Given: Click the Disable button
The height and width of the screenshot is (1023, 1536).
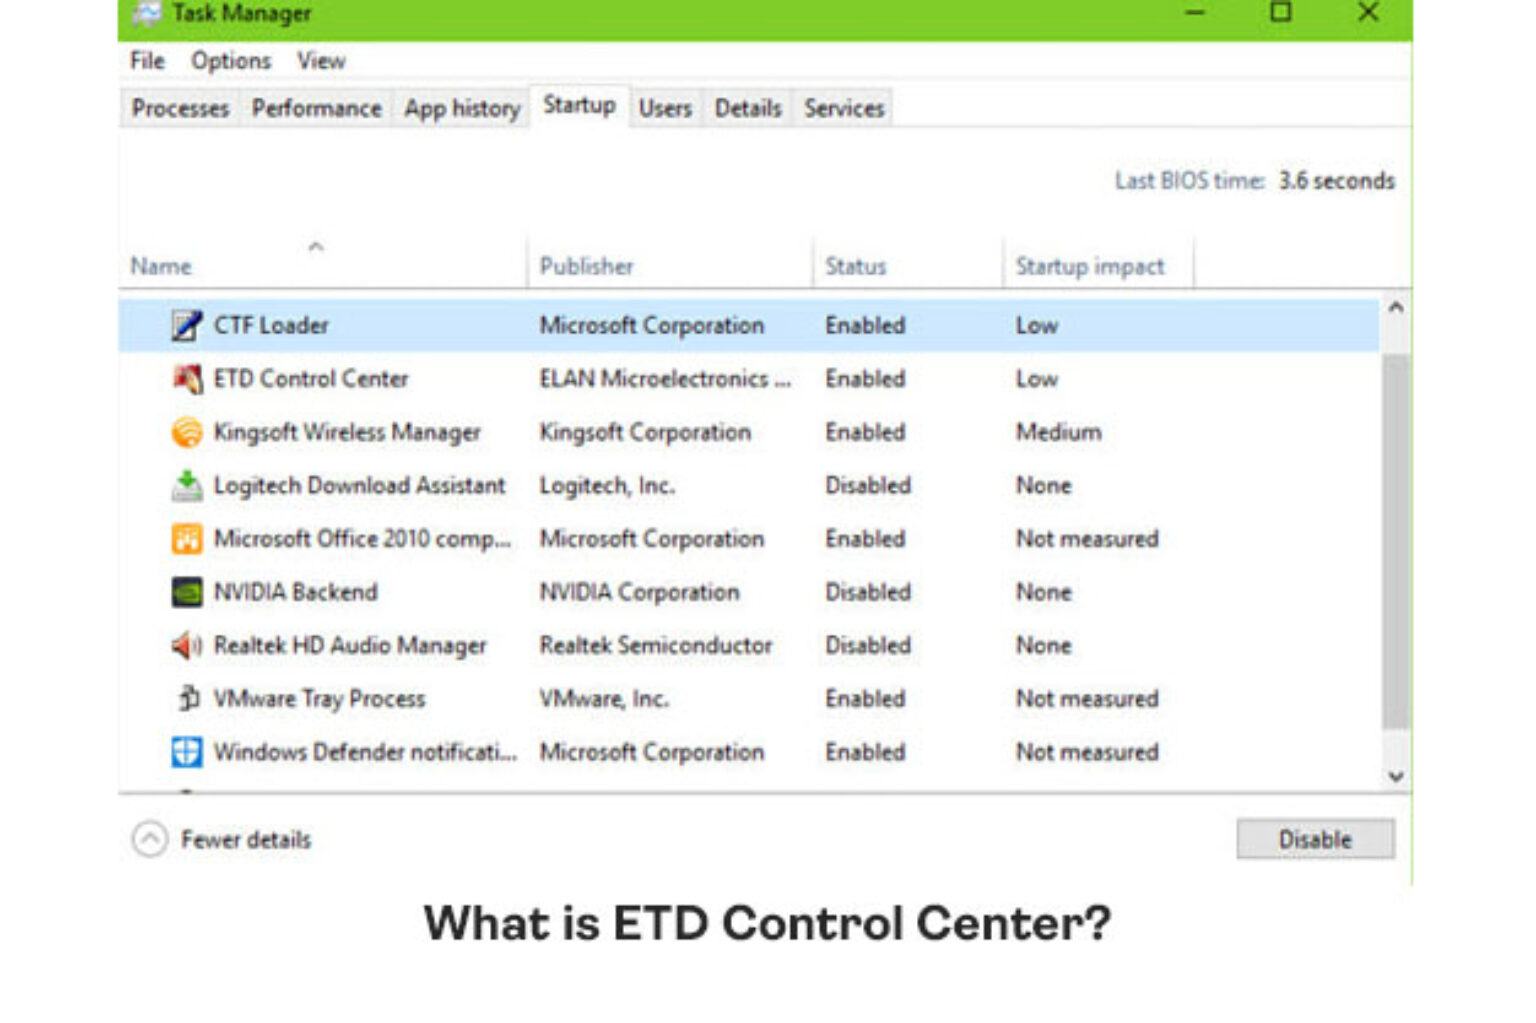Looking at the screenshot, I should [1314, 839].
